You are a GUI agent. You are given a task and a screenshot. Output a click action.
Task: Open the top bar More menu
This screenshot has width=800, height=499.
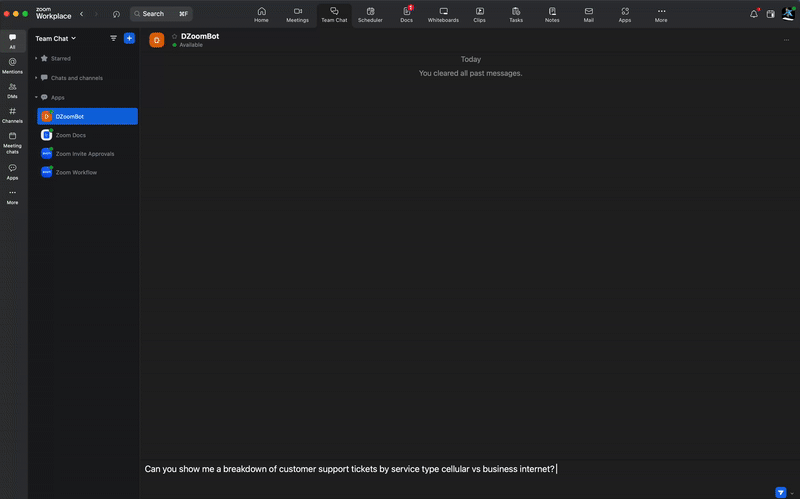point(661,15)
